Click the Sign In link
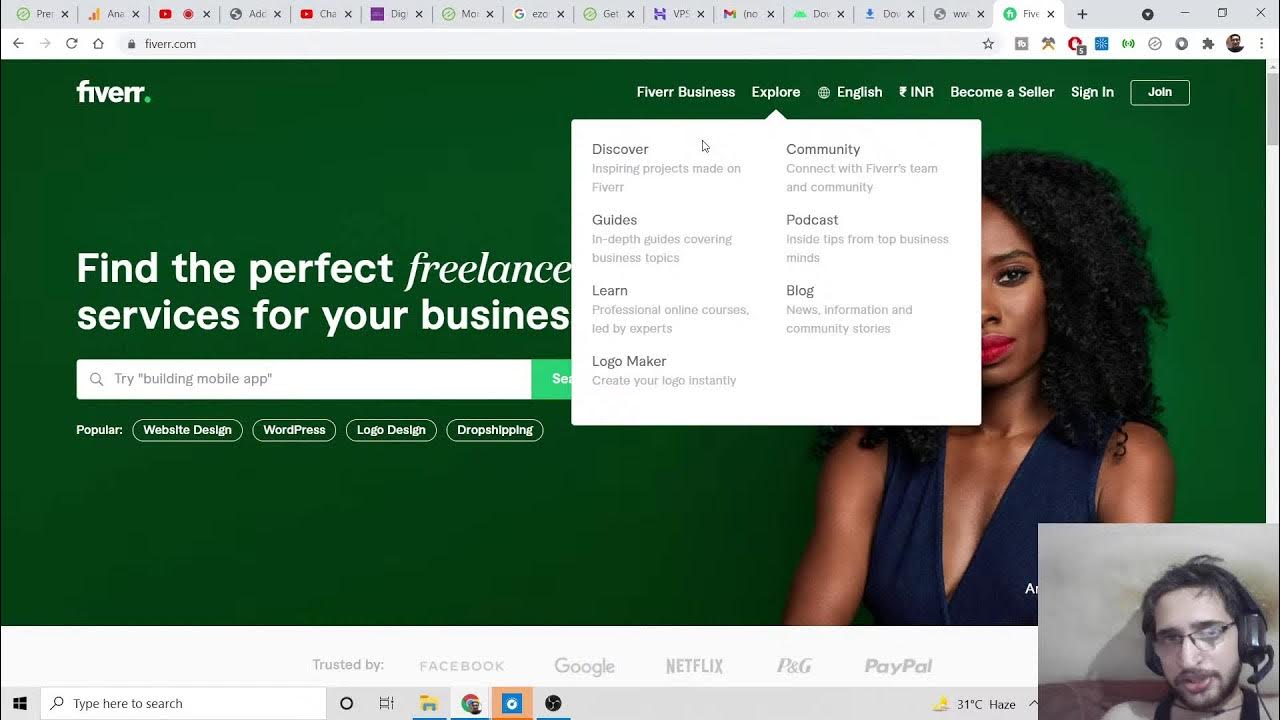Screen dimensions: 1280x720 (x=1092, y=92)
